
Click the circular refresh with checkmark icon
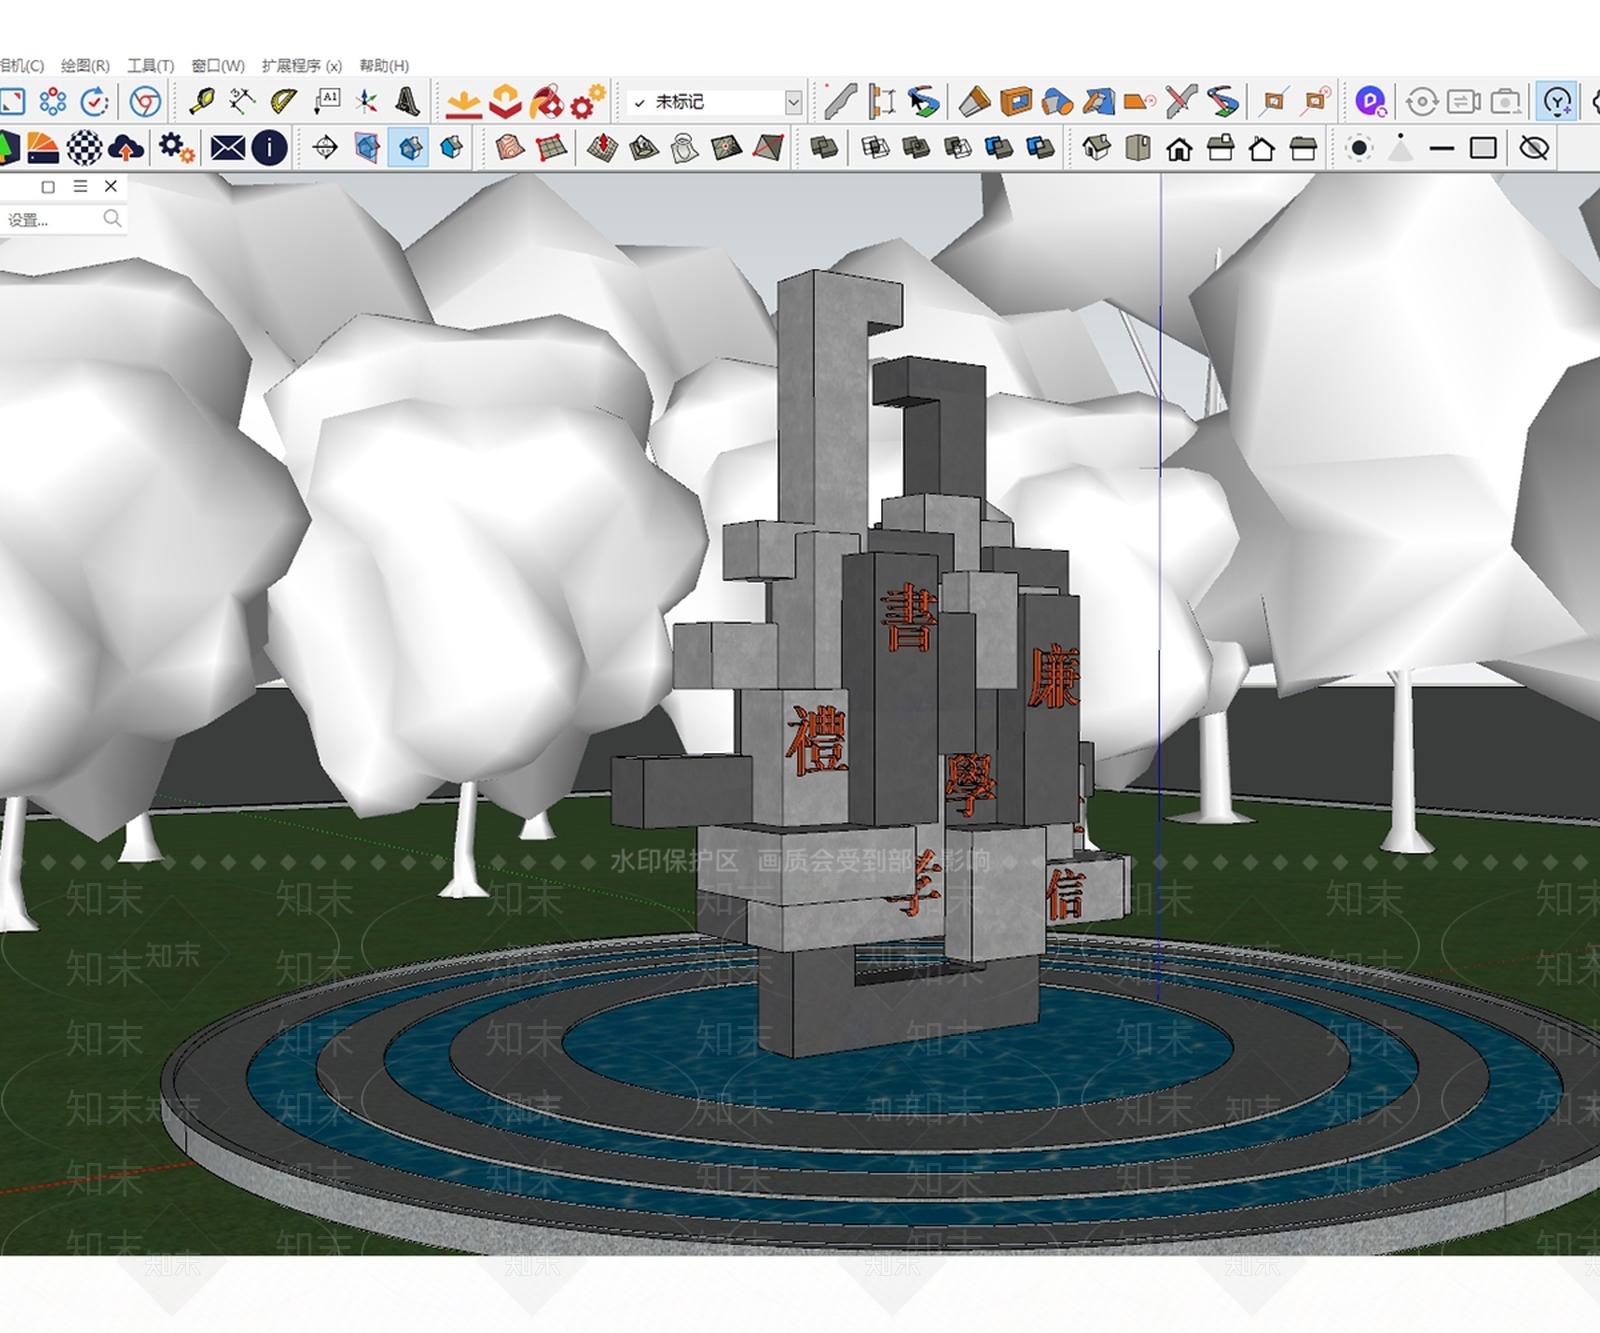(95, 101)
